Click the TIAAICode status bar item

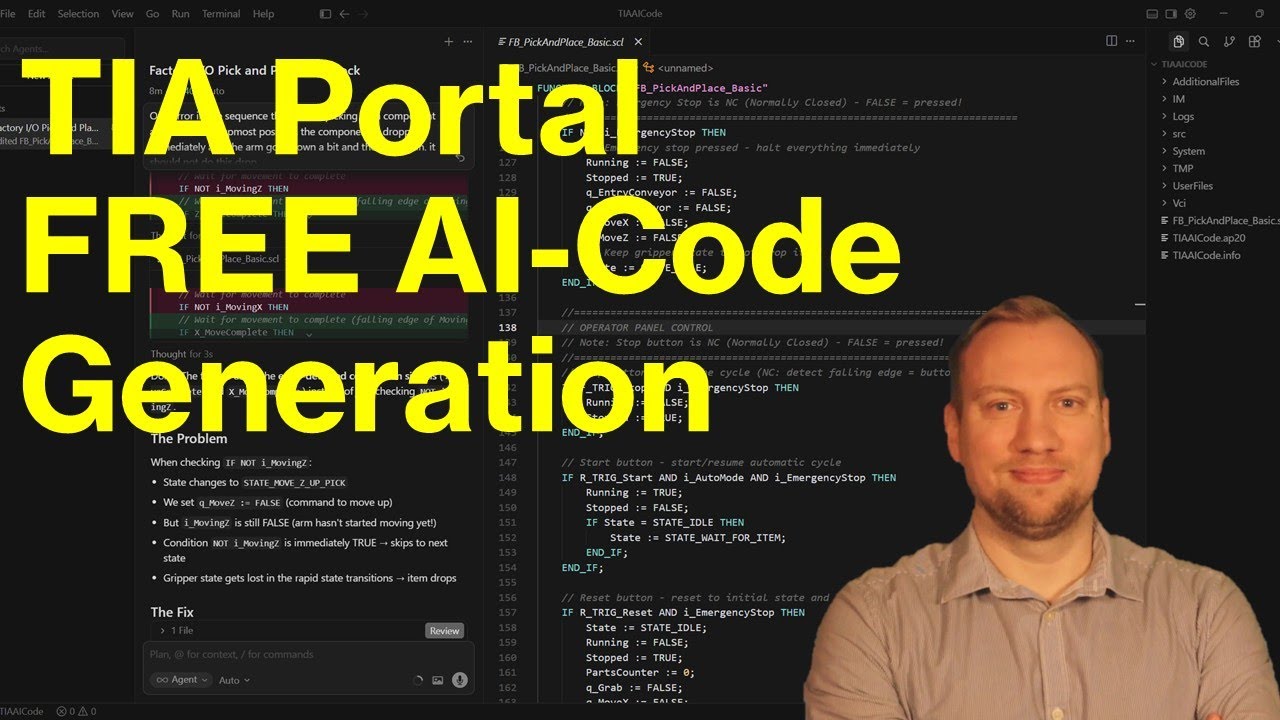click(x=22, y=711)
